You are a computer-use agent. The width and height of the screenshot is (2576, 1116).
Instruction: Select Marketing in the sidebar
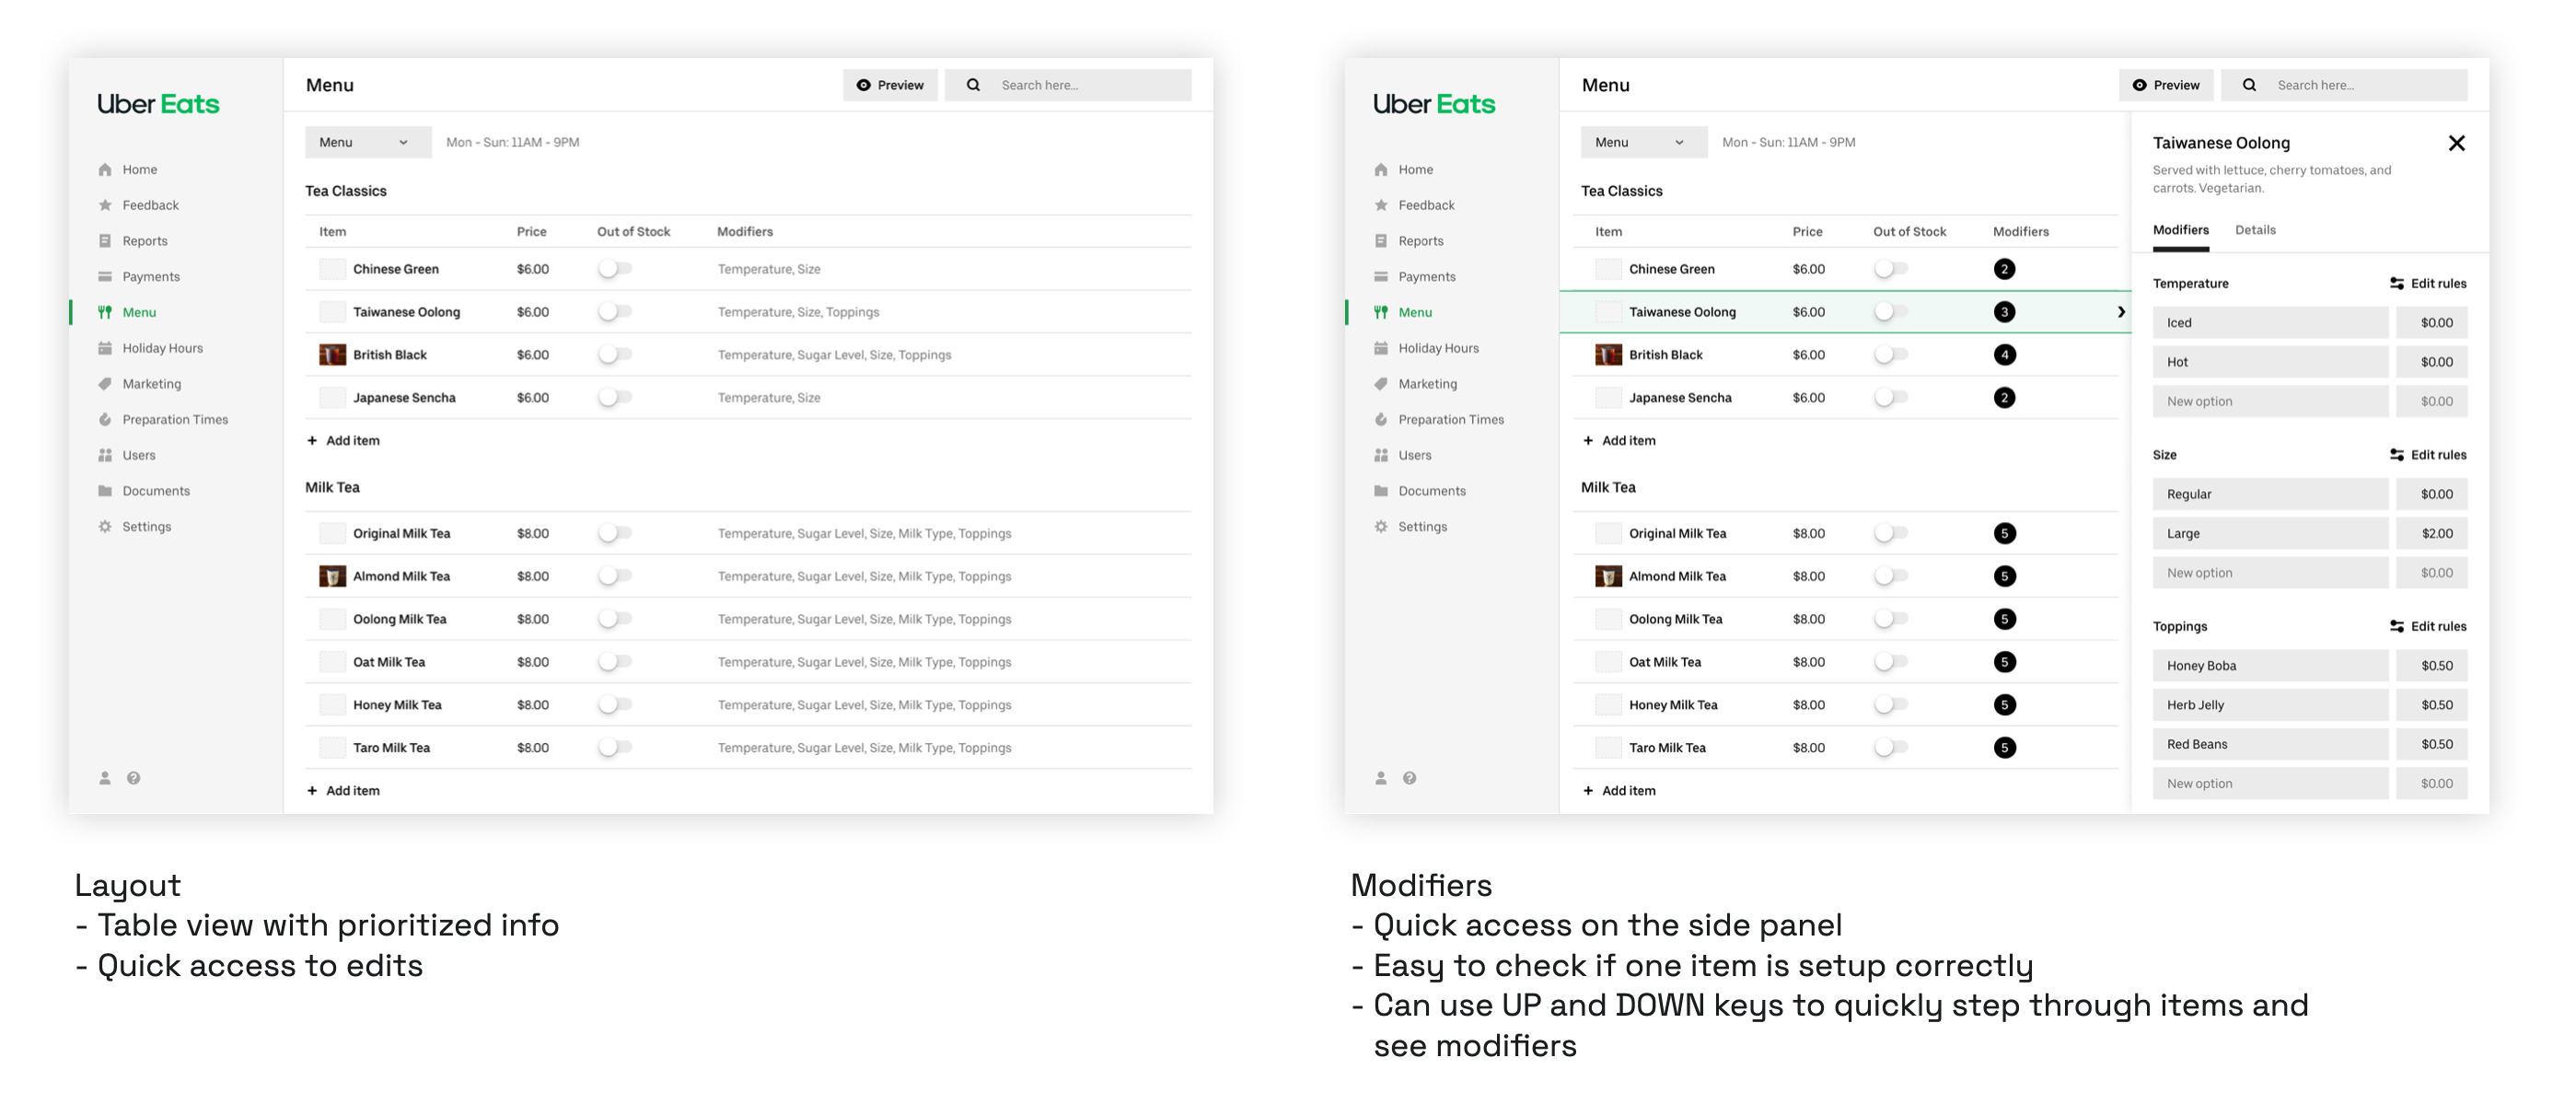pyautogui.click(x=152, y=383)
